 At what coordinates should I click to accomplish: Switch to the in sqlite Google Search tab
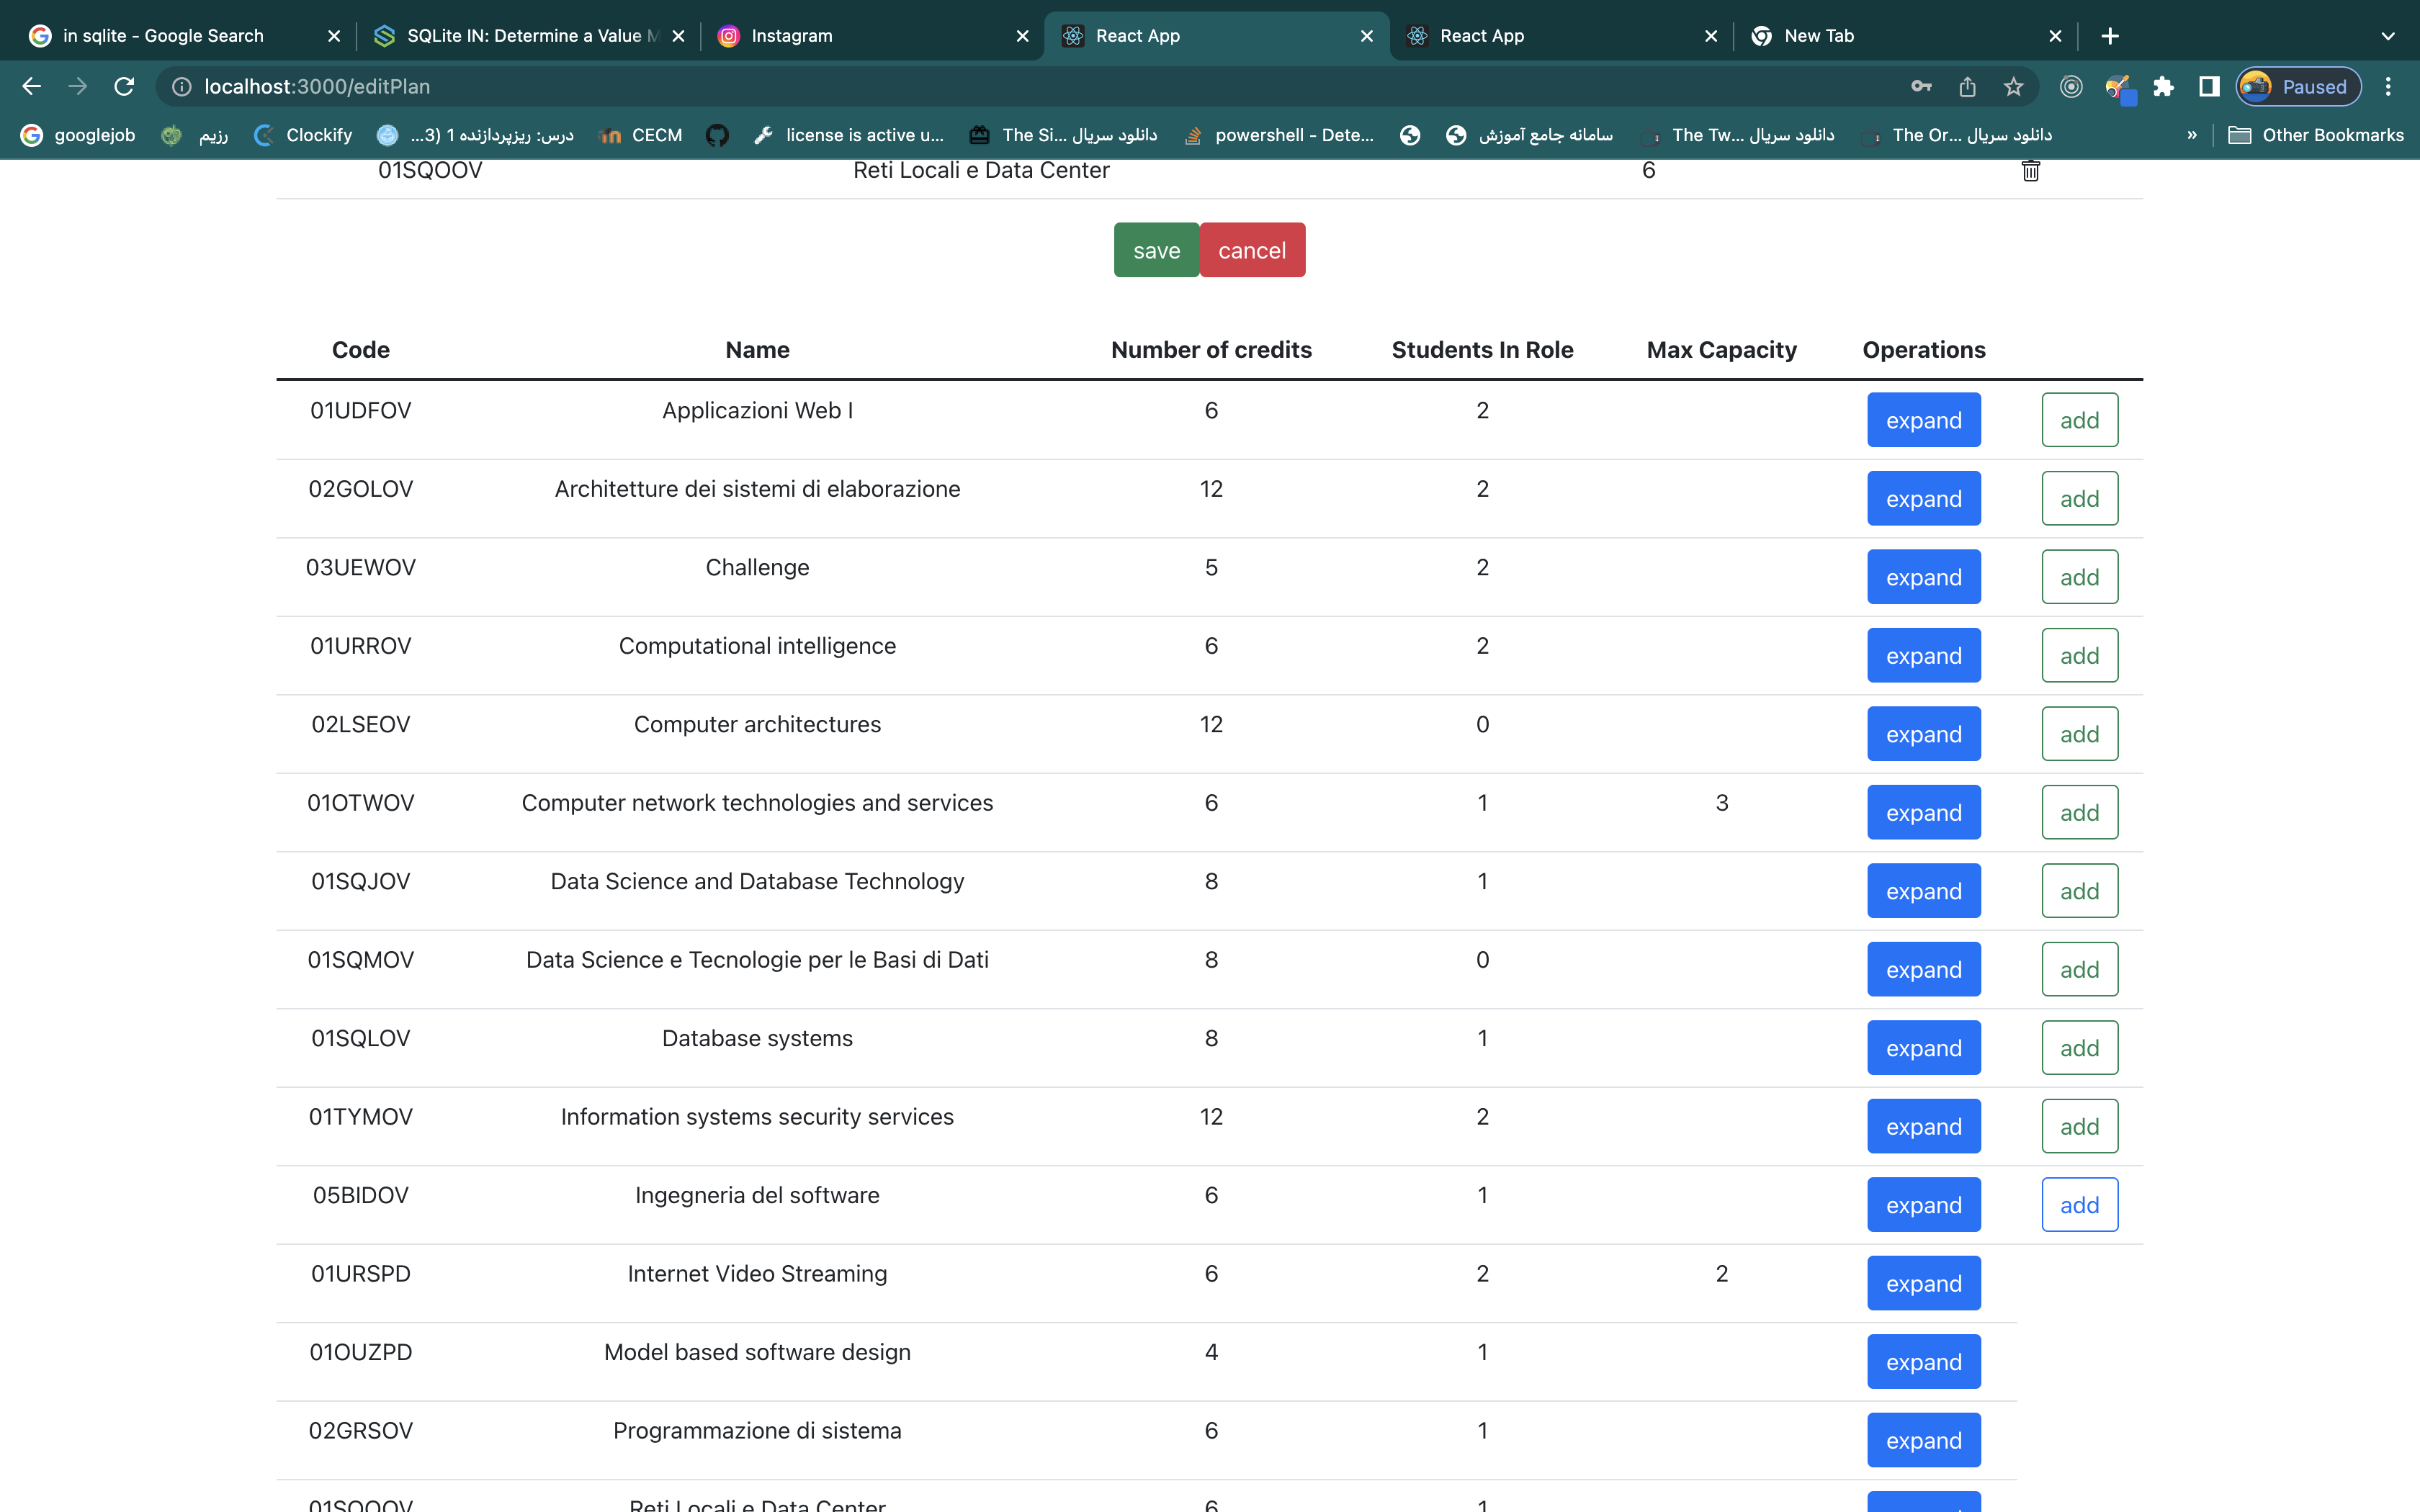pos(163,36)
